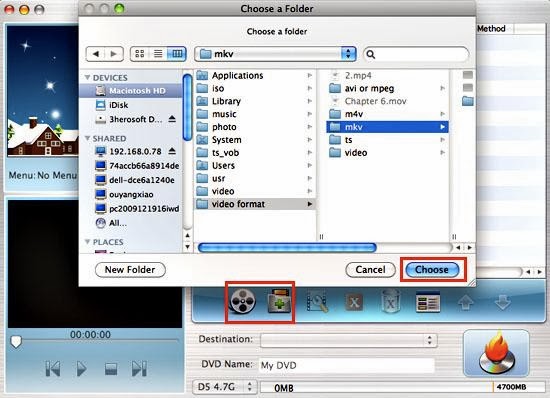Open the usr folder
This screenshot has width=550, height=398.
point(255,178)
